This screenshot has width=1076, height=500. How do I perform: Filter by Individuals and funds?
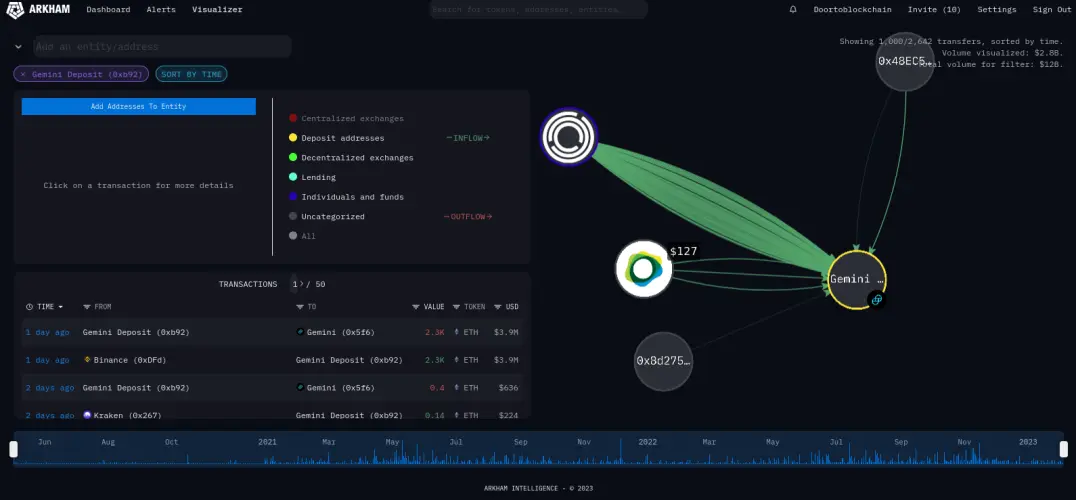[x=347, y=197]
